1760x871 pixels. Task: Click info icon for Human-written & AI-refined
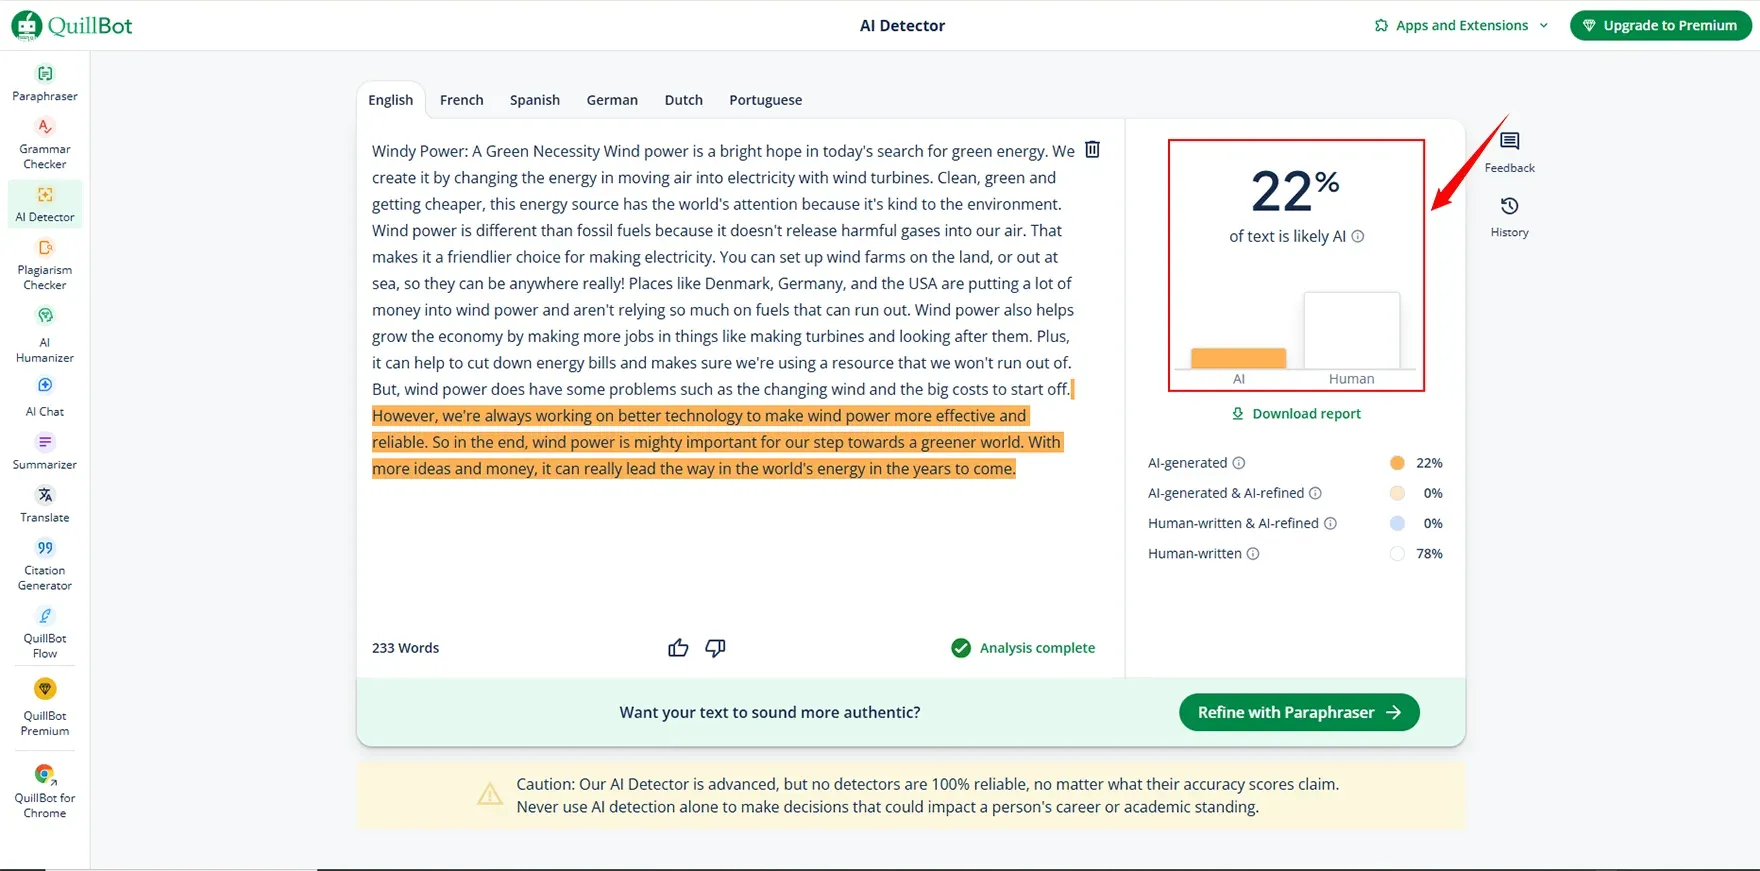tap(1331, 523)
